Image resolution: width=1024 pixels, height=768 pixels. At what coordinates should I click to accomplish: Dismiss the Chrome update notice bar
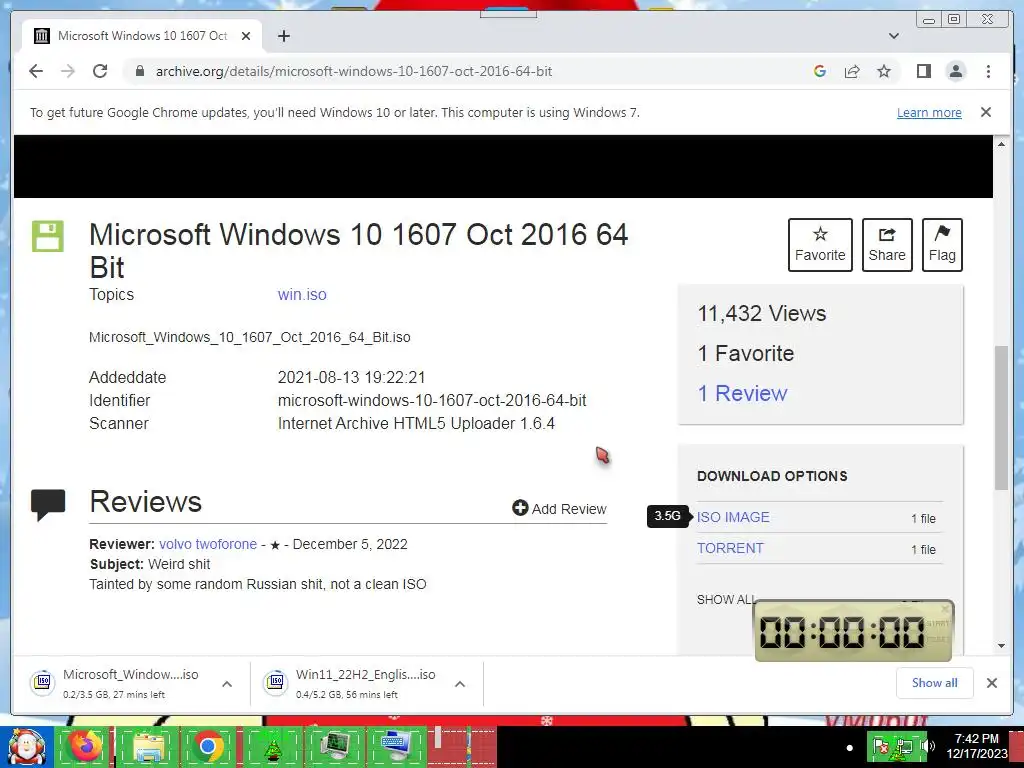(985, 112)
